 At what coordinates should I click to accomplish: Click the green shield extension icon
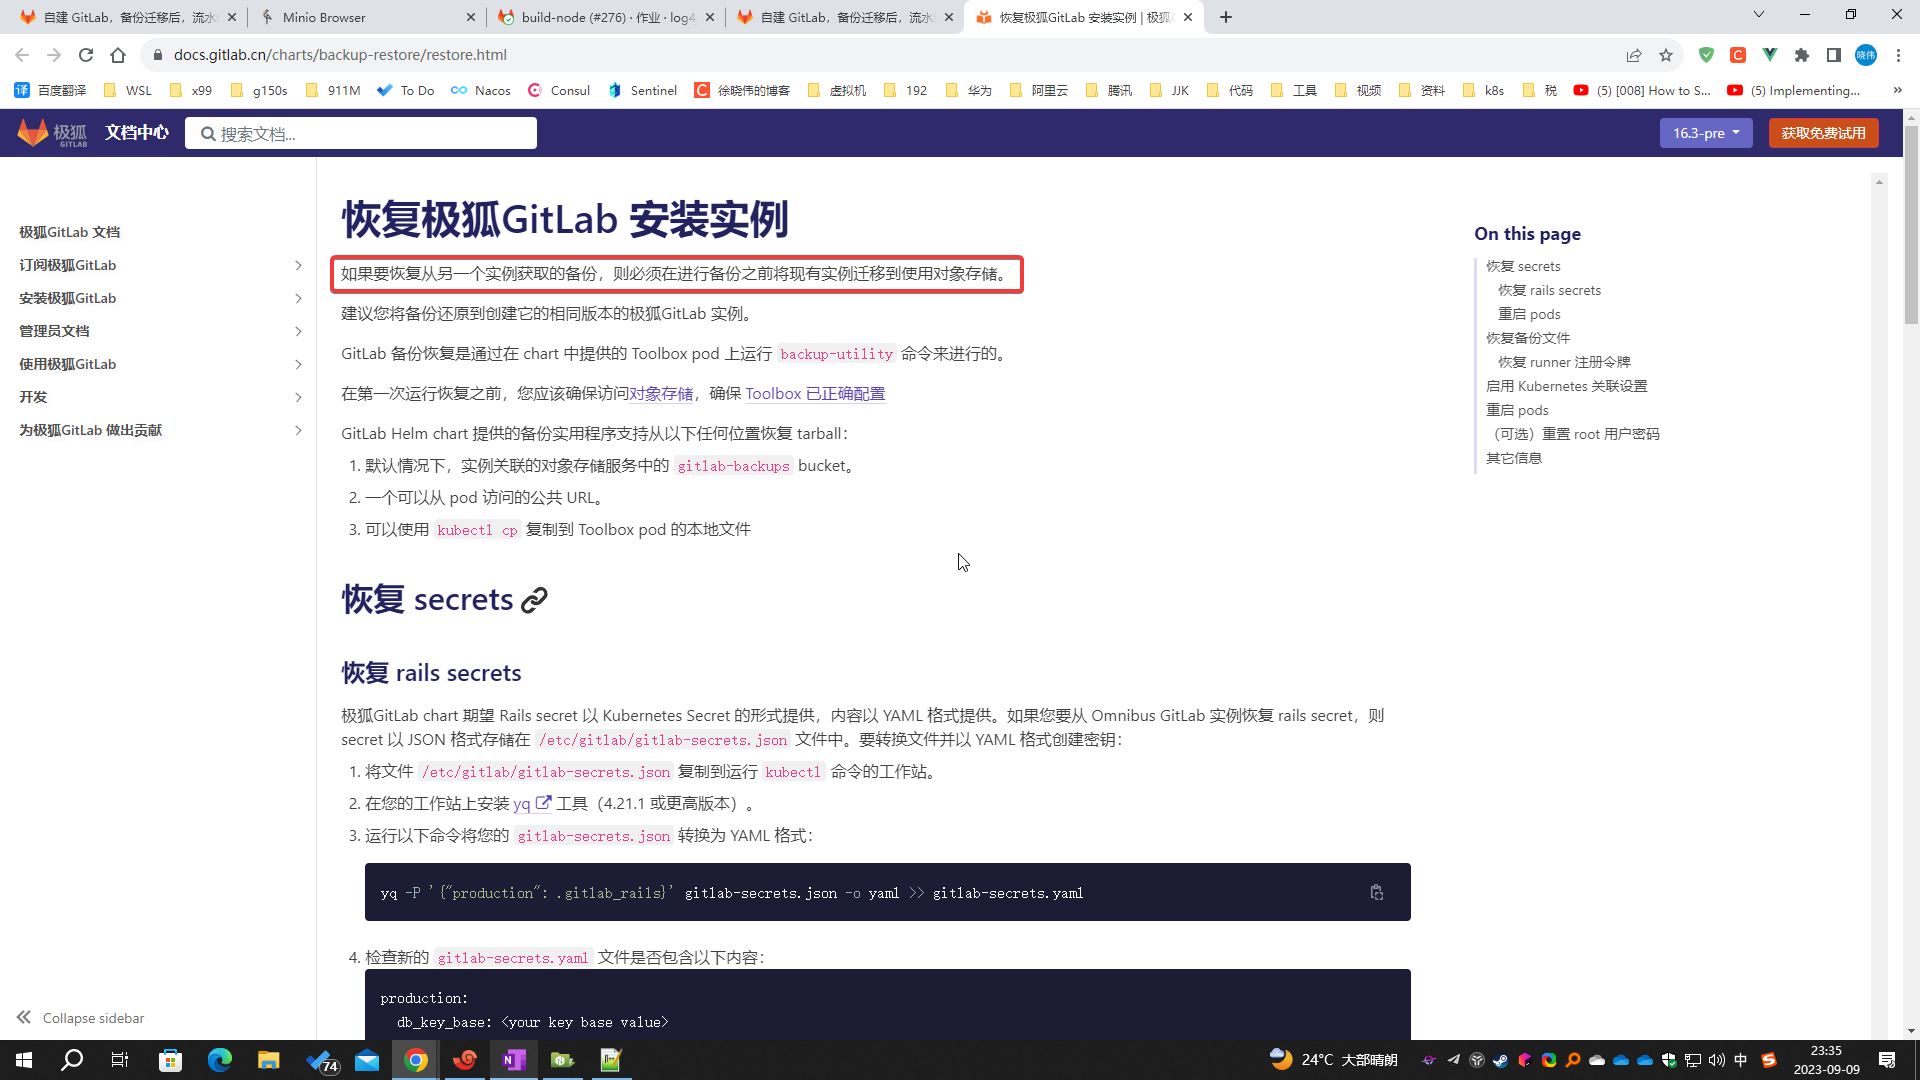coord(1706,55)
